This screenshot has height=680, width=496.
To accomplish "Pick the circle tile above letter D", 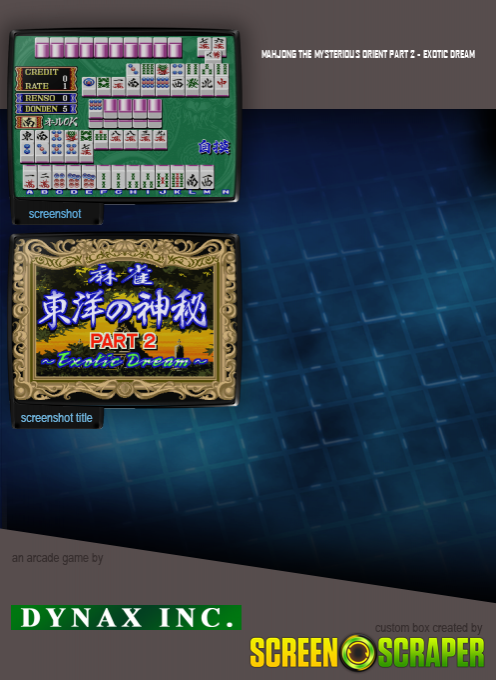I will tap(74, 177).
